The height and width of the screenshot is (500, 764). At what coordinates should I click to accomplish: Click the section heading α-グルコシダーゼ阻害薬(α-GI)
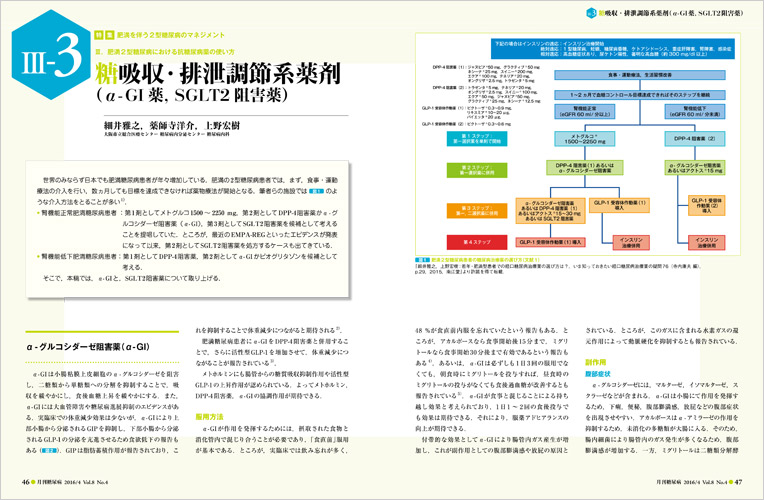click(88, 347)
